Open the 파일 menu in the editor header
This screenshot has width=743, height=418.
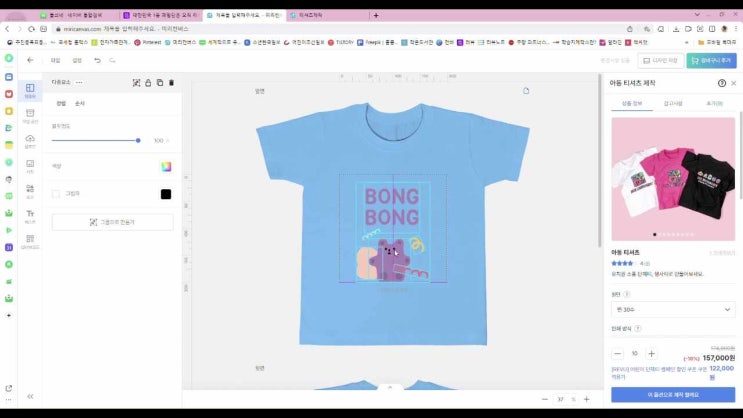(56, 60)
